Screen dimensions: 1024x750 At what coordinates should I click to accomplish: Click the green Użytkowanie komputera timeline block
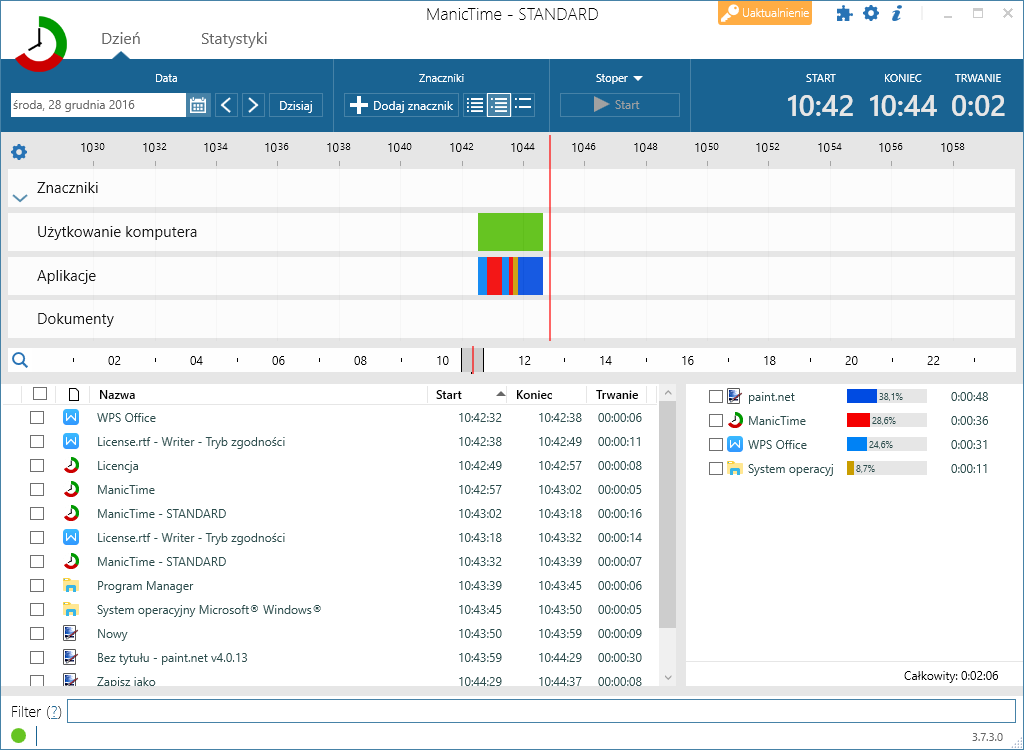tap(510, 232)
